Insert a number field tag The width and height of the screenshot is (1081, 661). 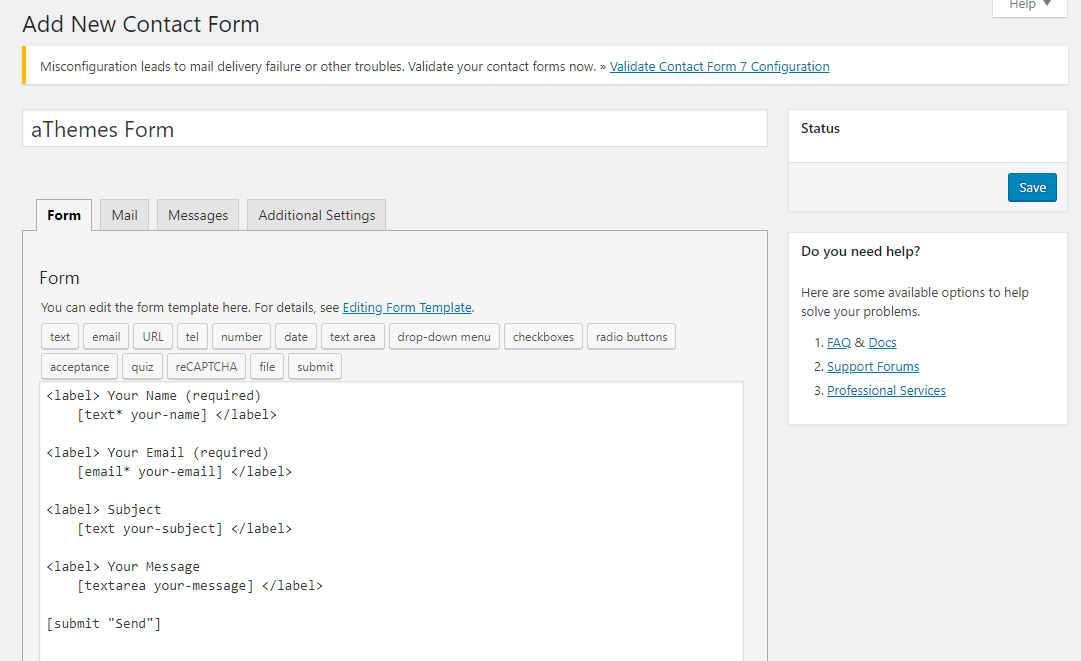pos(242,337)
